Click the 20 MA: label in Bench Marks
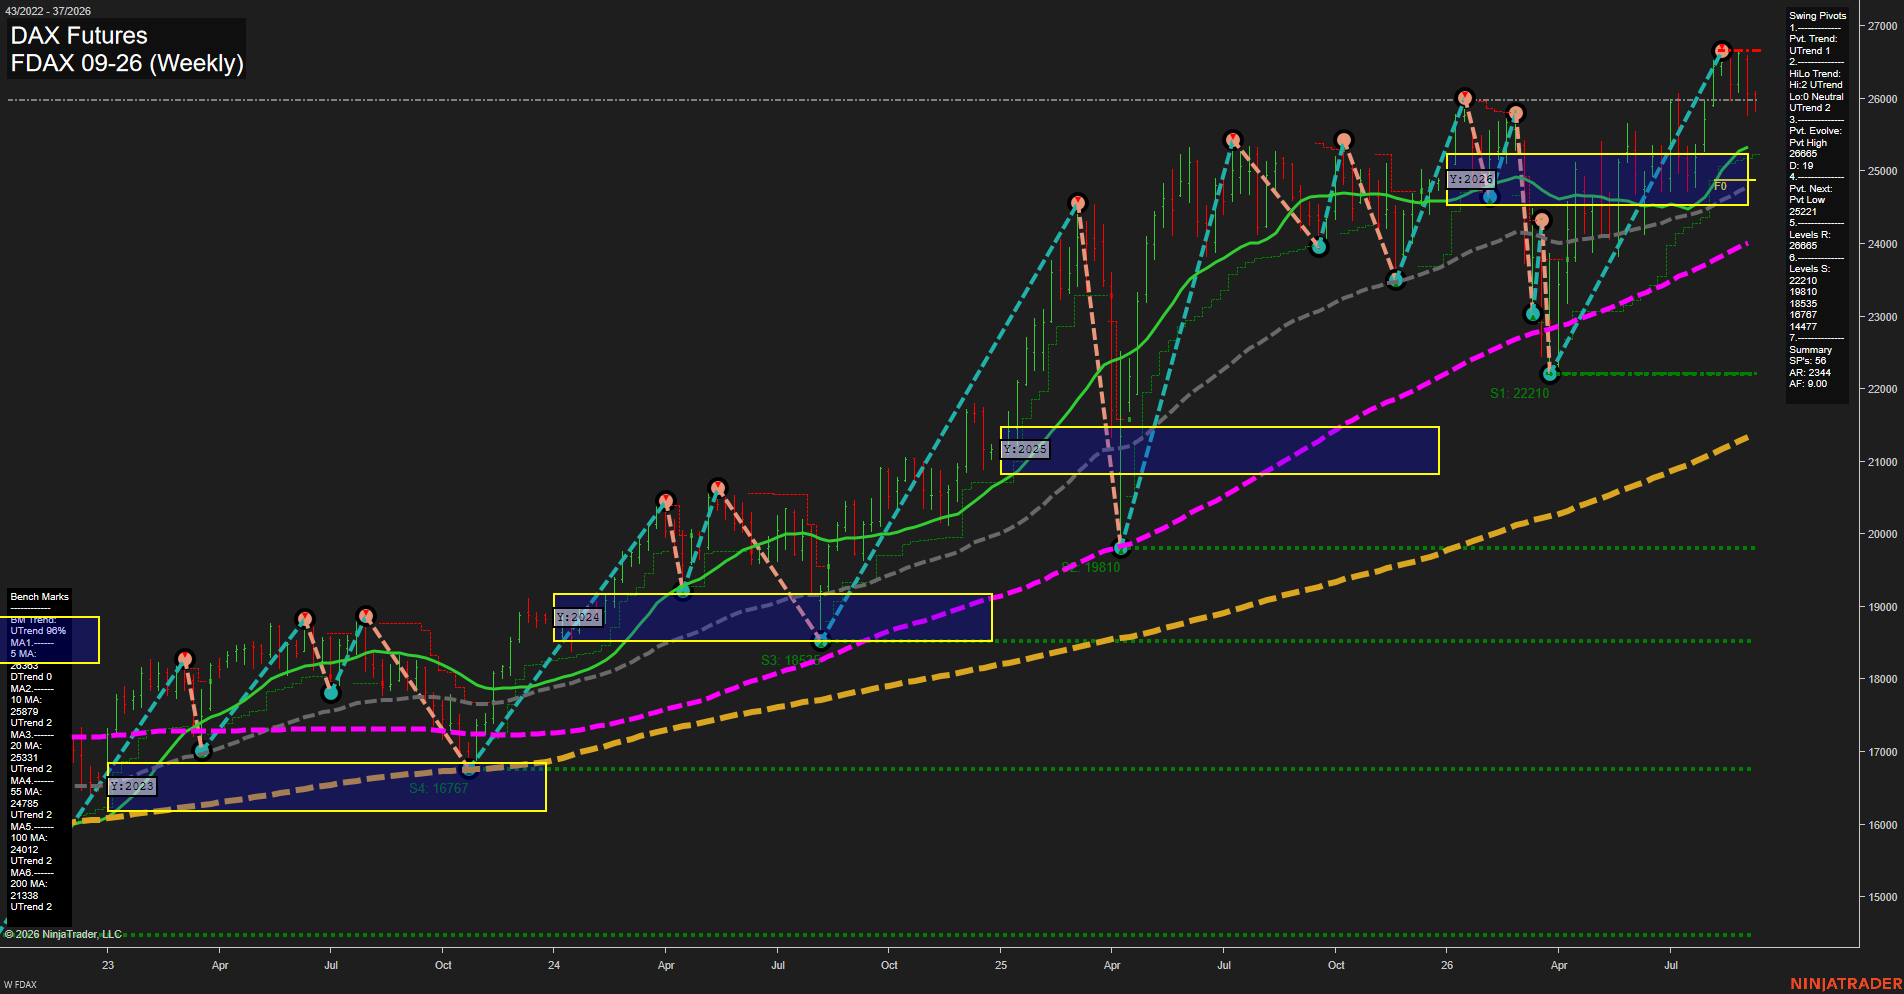The width and height of the screenshot is (1904, 994). [26, 746]
